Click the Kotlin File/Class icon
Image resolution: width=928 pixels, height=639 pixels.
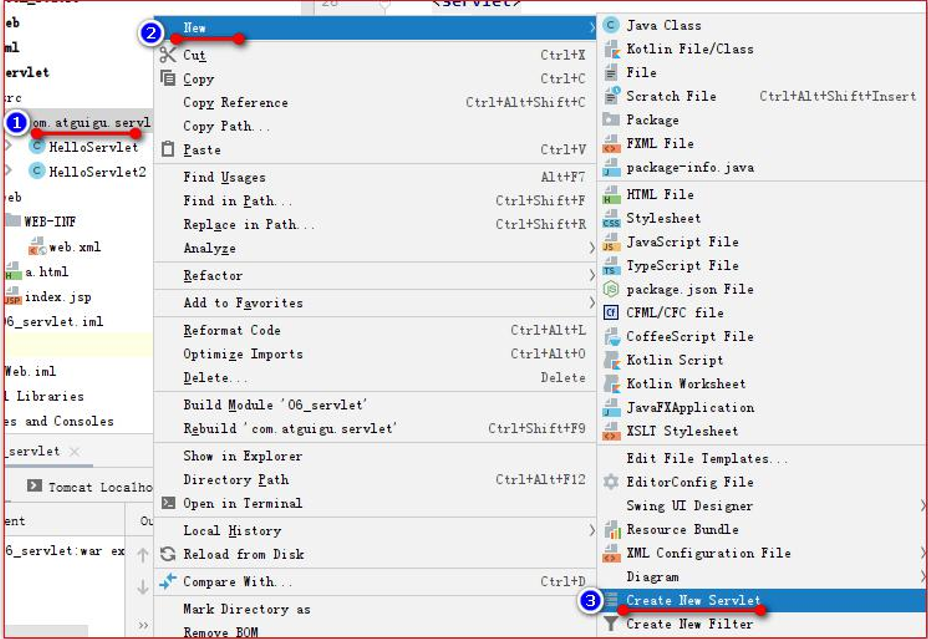tap(611, 49)
